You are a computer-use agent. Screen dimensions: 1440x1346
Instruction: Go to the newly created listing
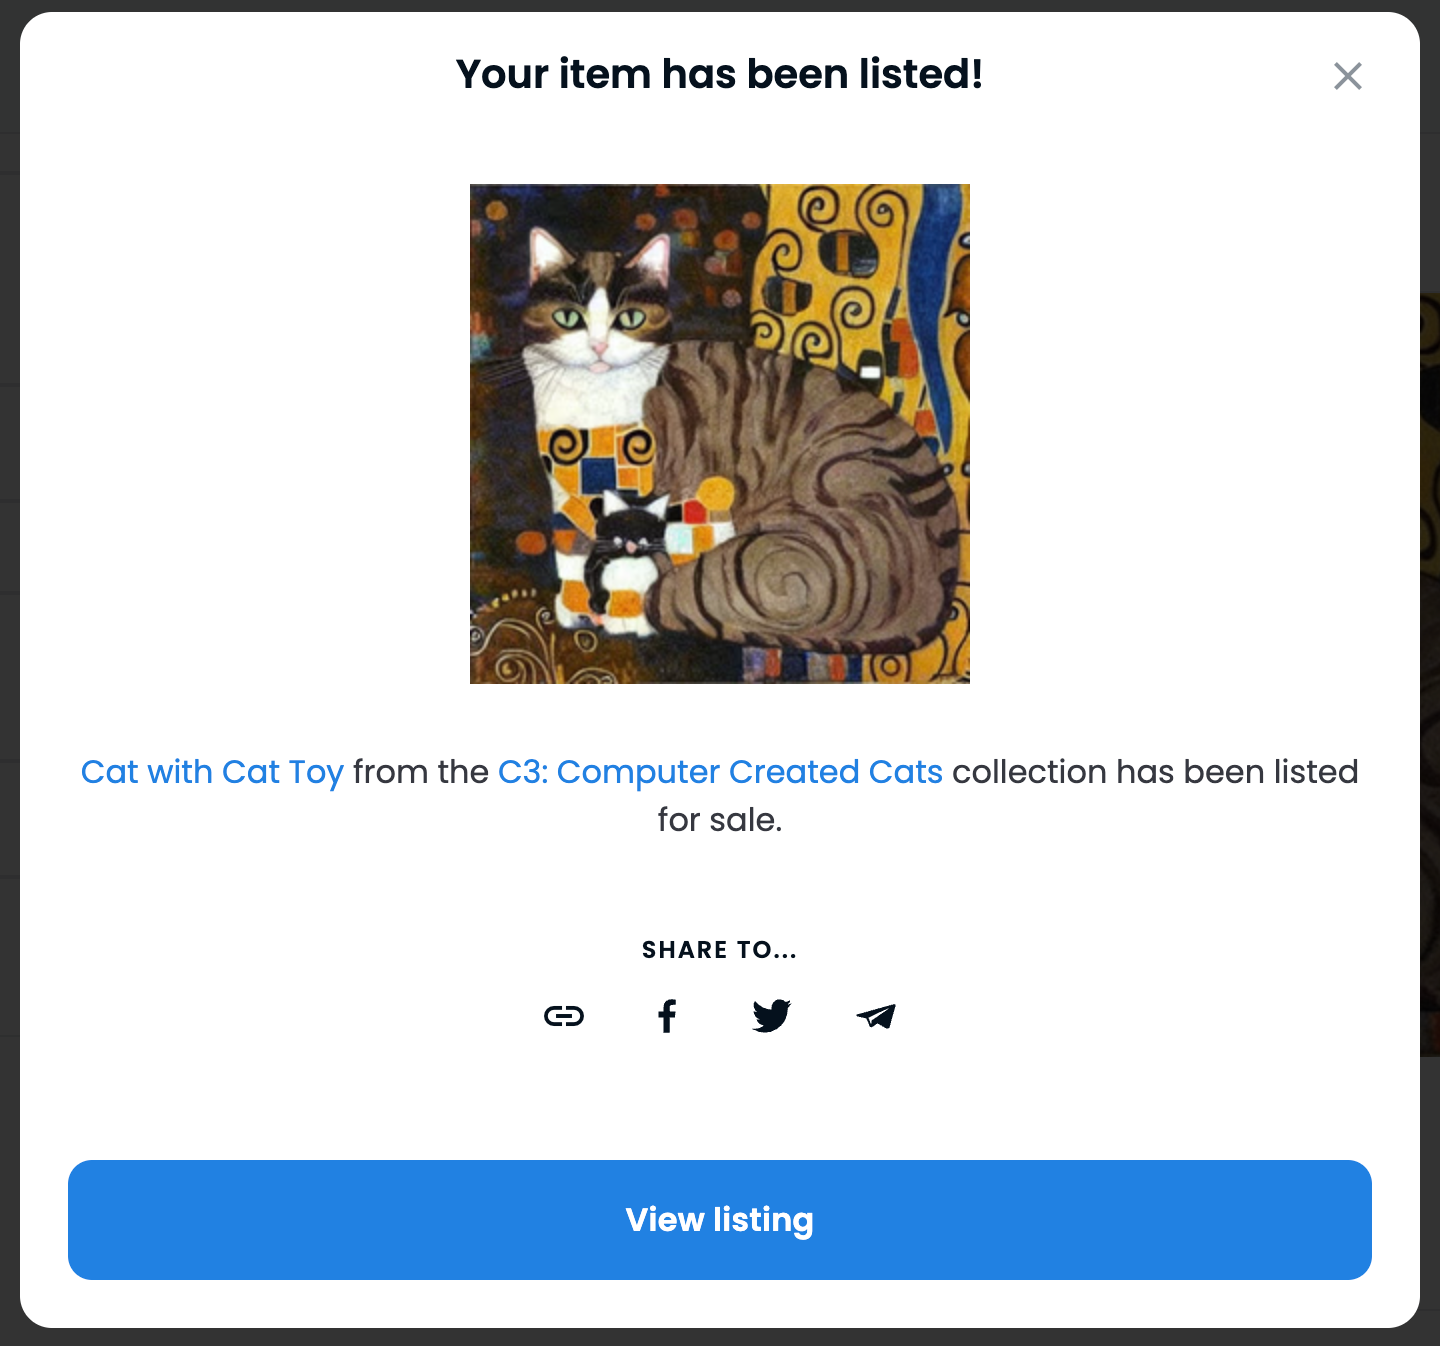[720, 1220]
